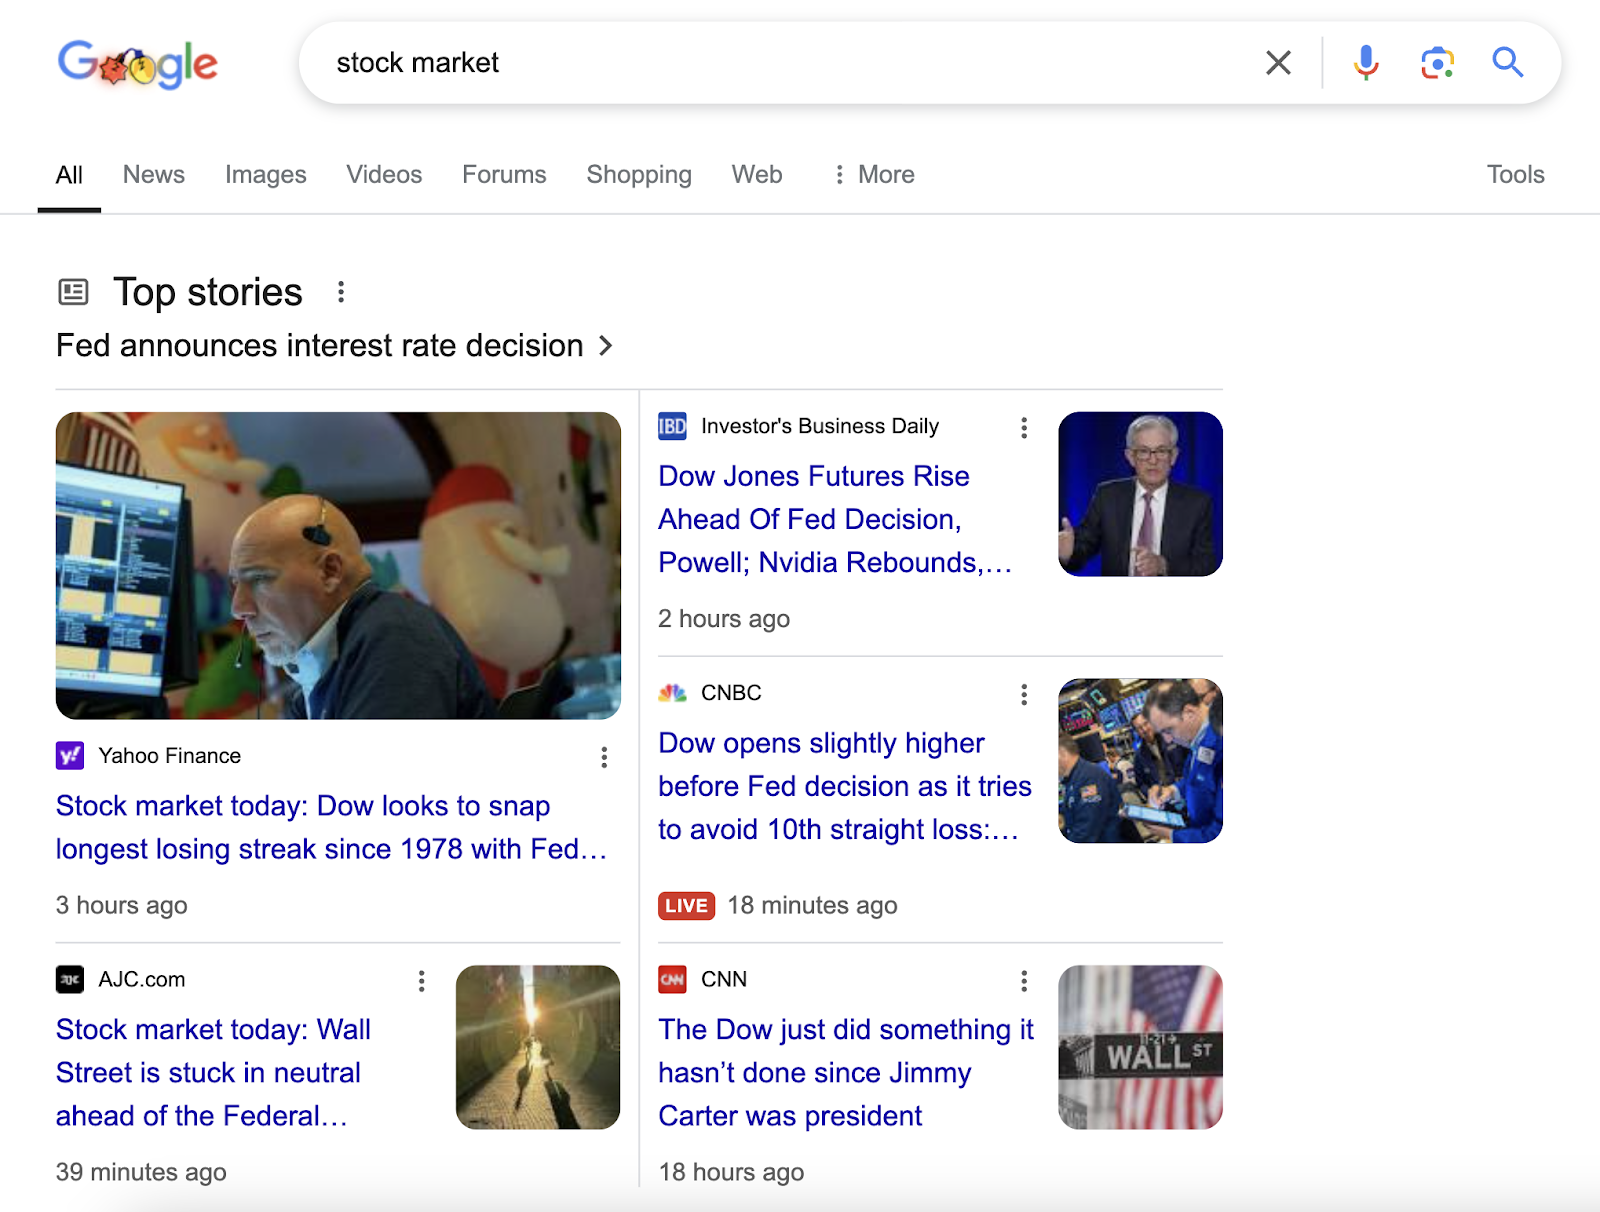Submit search with the magnifying glass icon

pyautogui.click(x=1508, y=63)
